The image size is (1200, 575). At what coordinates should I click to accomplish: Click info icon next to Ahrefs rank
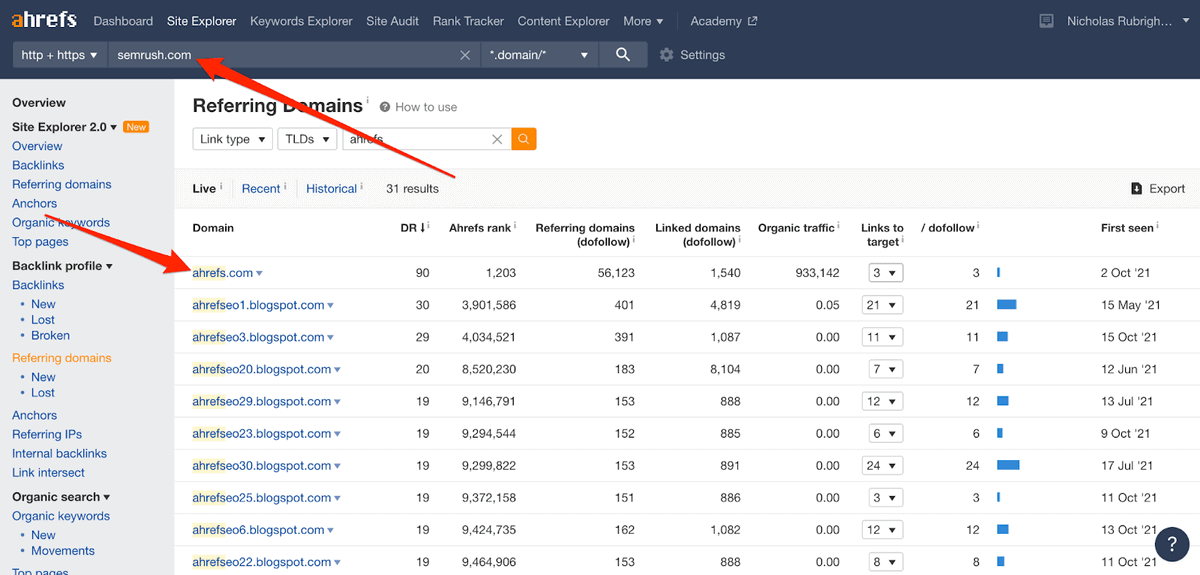click(516, 227)
